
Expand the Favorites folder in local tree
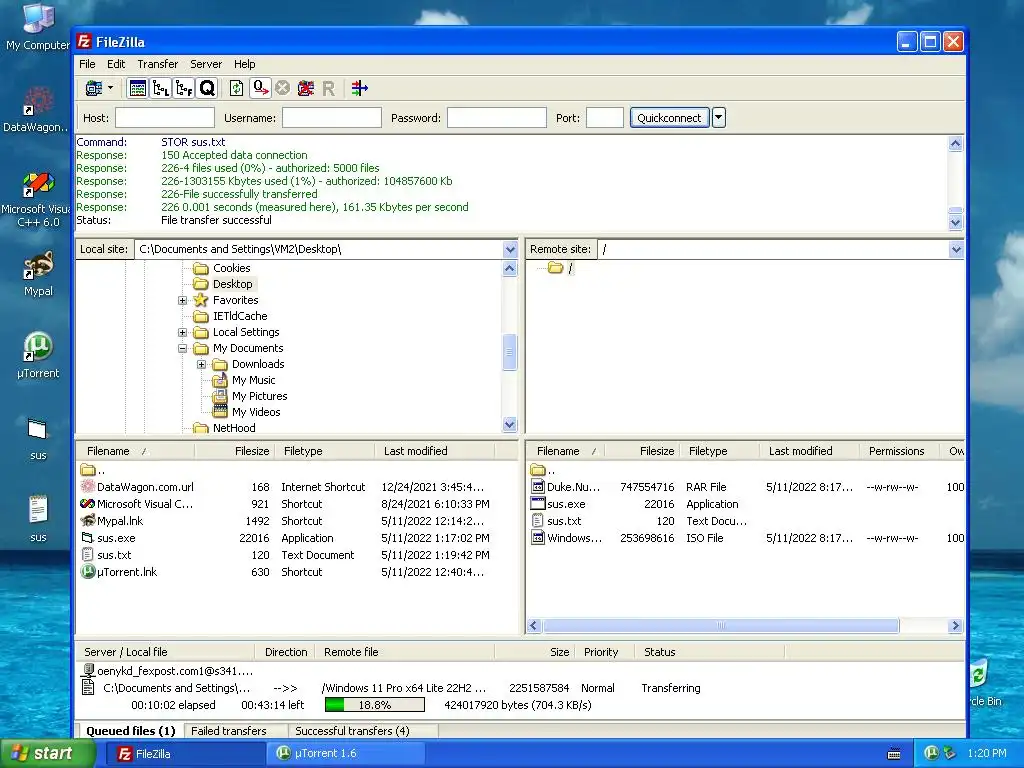pos(182,300)
